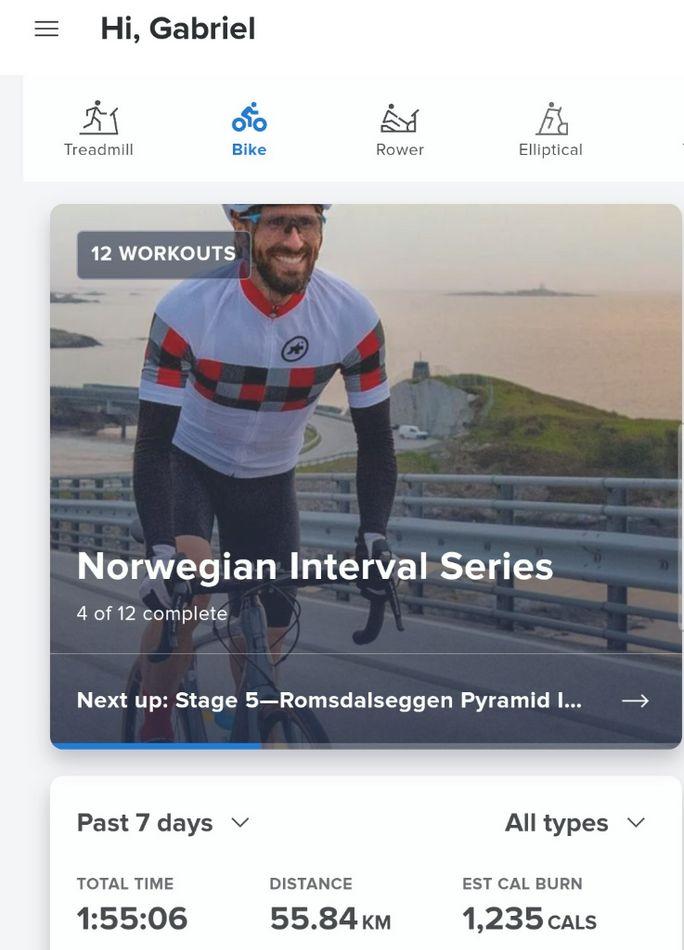The image size is (684, 950).
Task: Switch to the Elliptical tab label
Action: coord(550,150)
